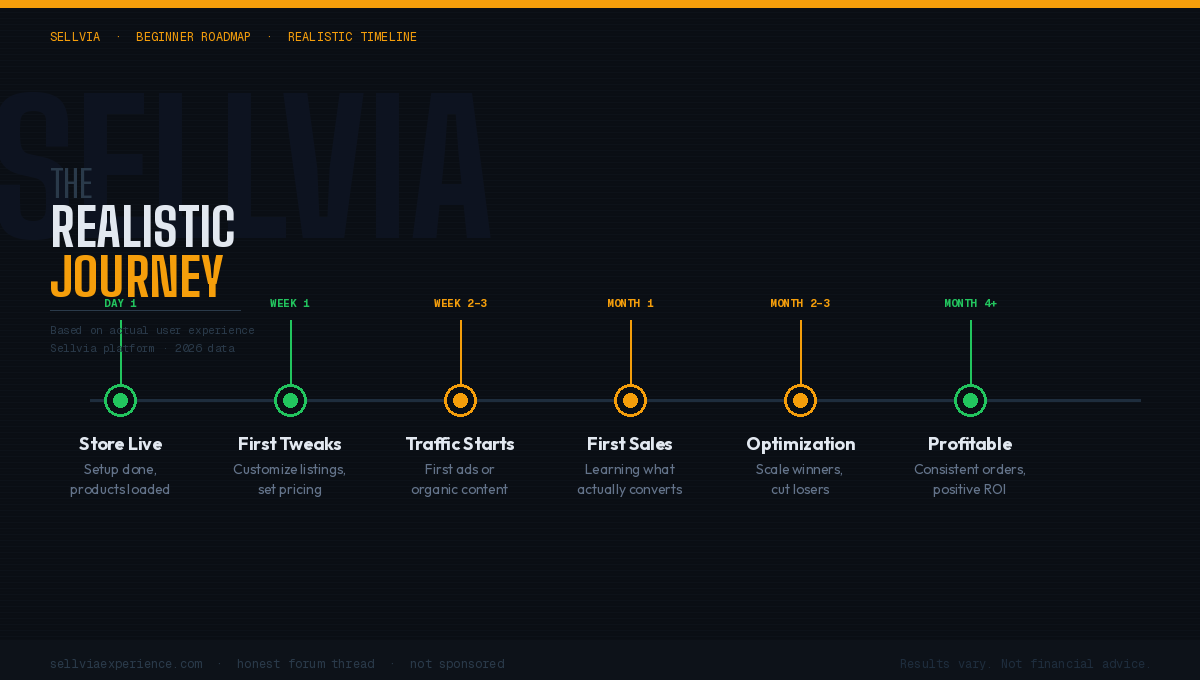Select REALISTIC TIMELINE header item
Image resolution: width=1200 pixels, height=680 pixels.
point(352,37)
